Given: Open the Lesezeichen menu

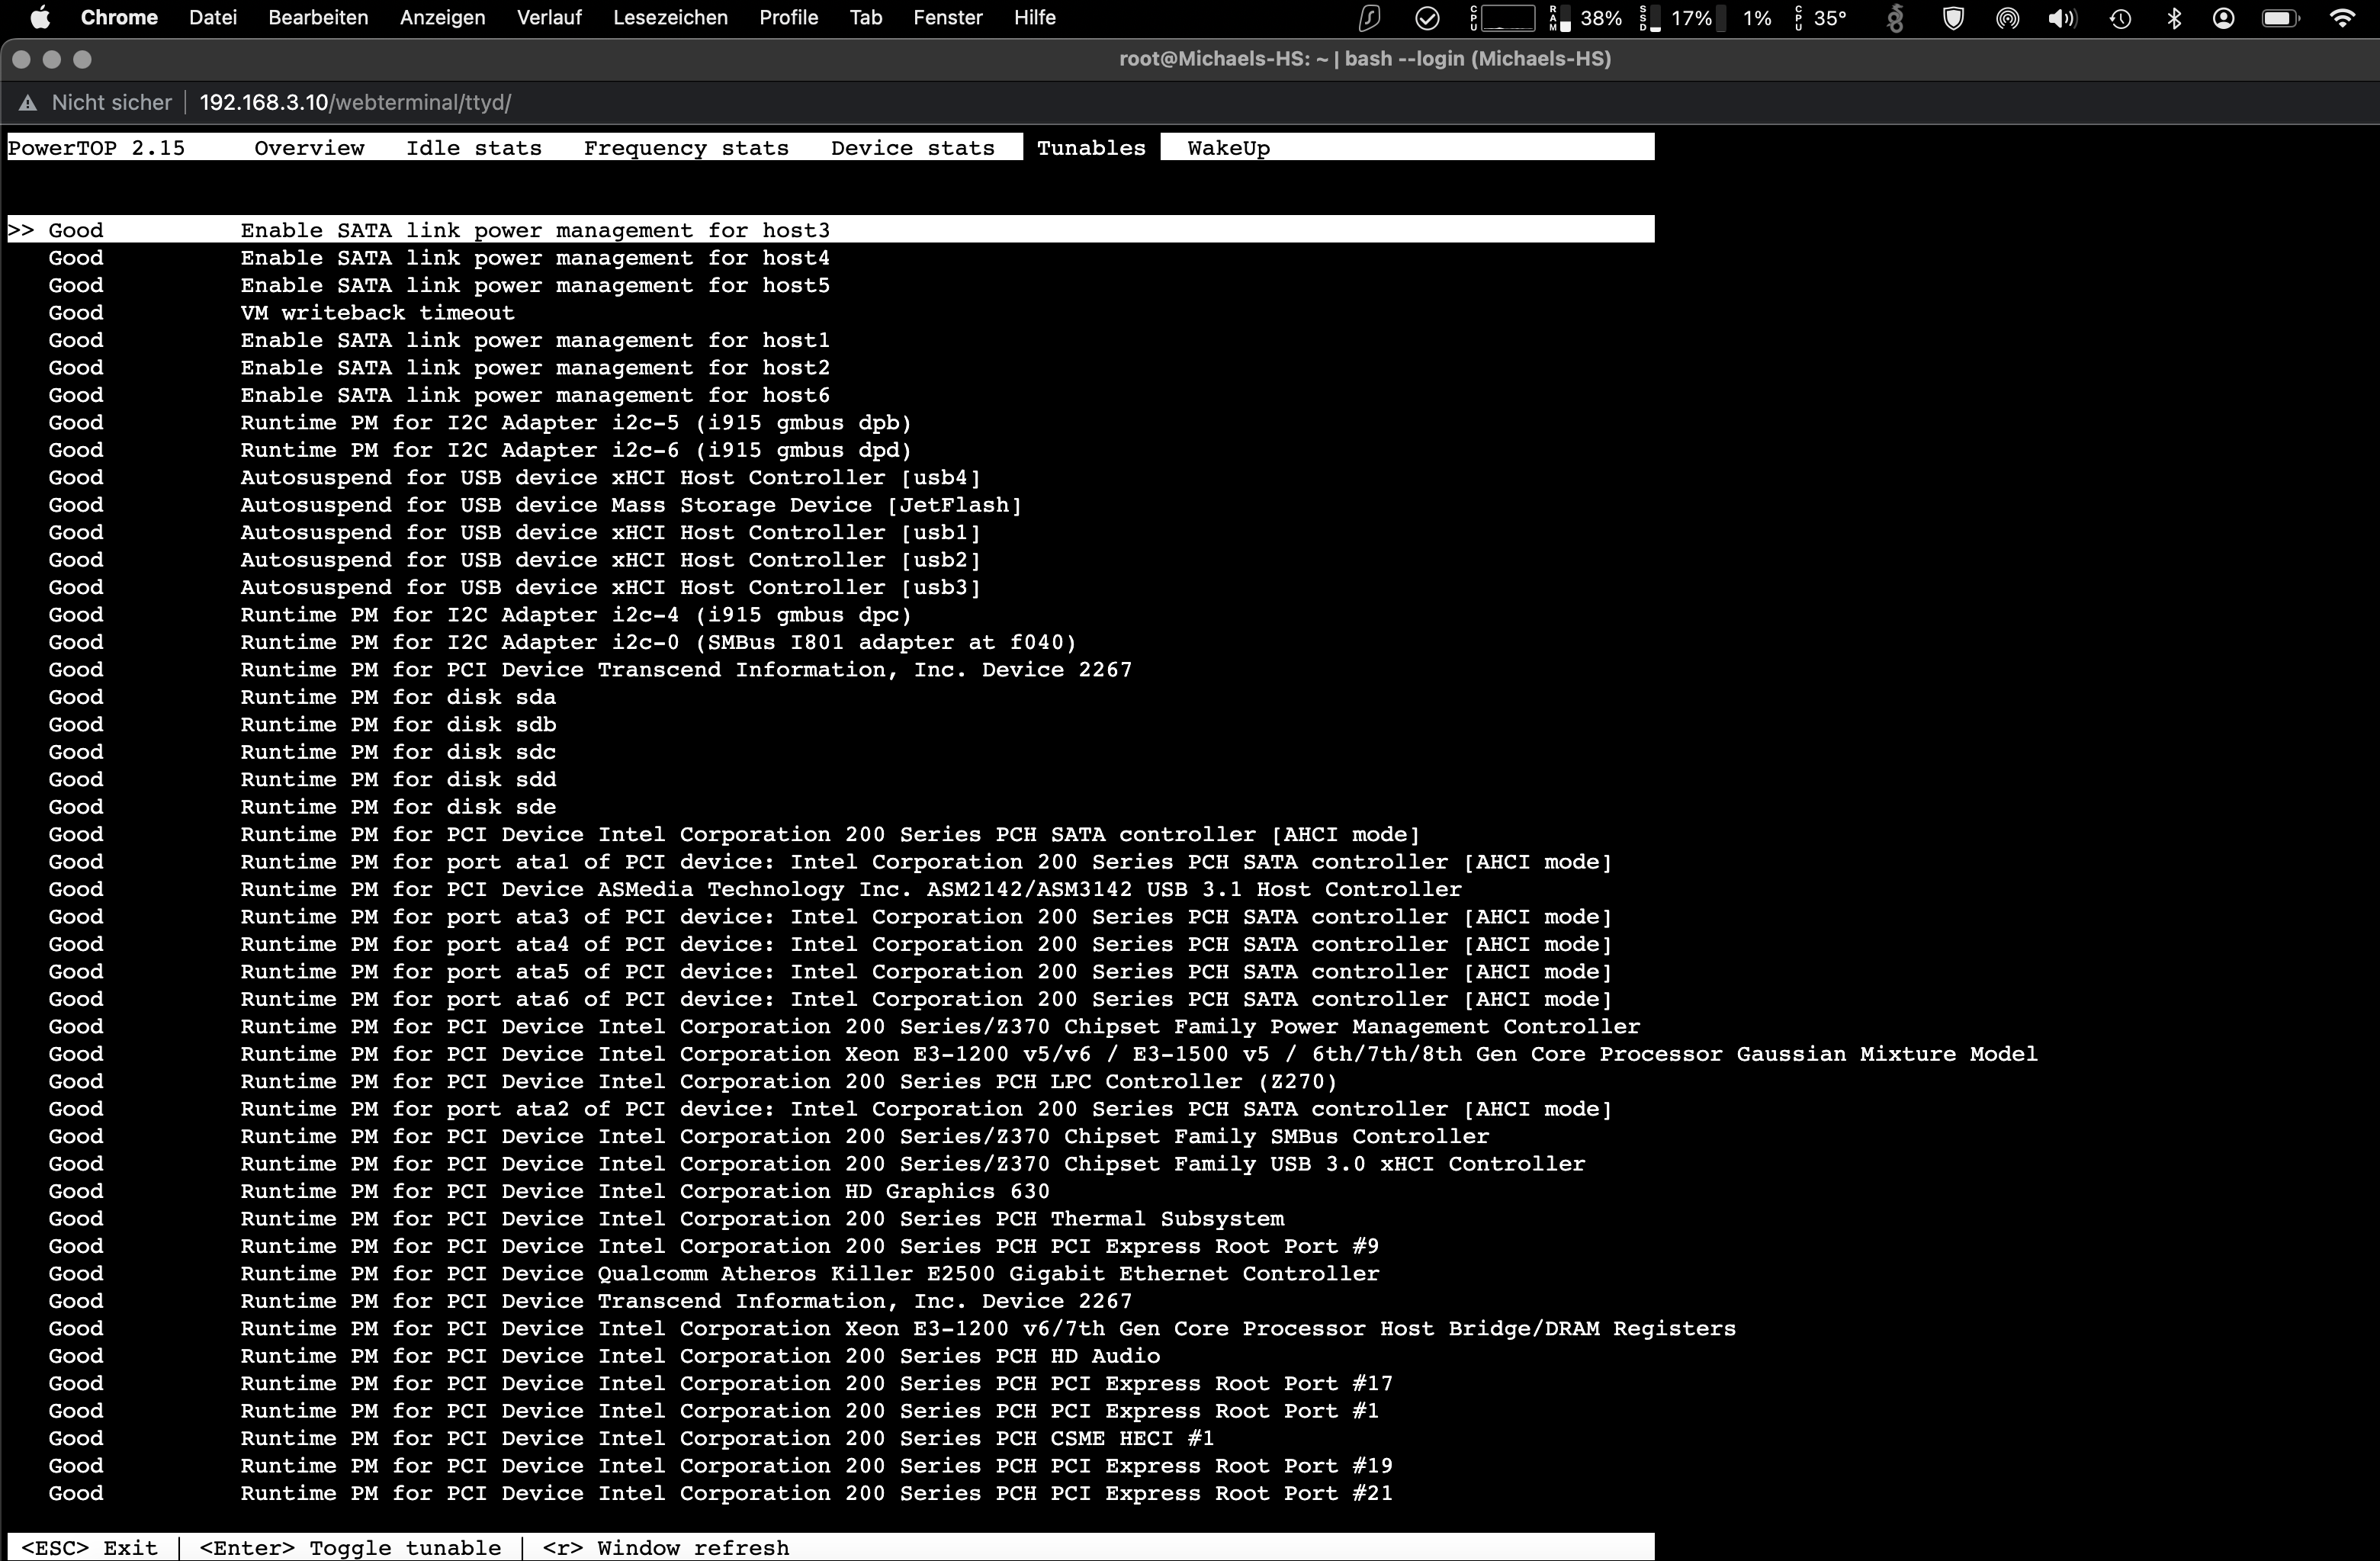Looking at the screenshot, I should [670, 18].
